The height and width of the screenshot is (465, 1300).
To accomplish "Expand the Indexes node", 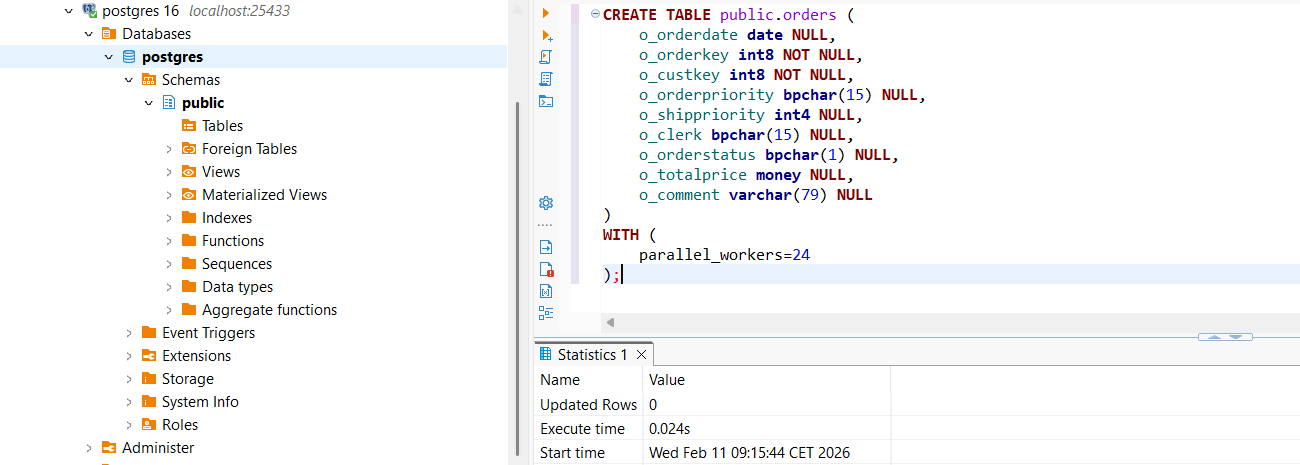I will pos(169,218).
